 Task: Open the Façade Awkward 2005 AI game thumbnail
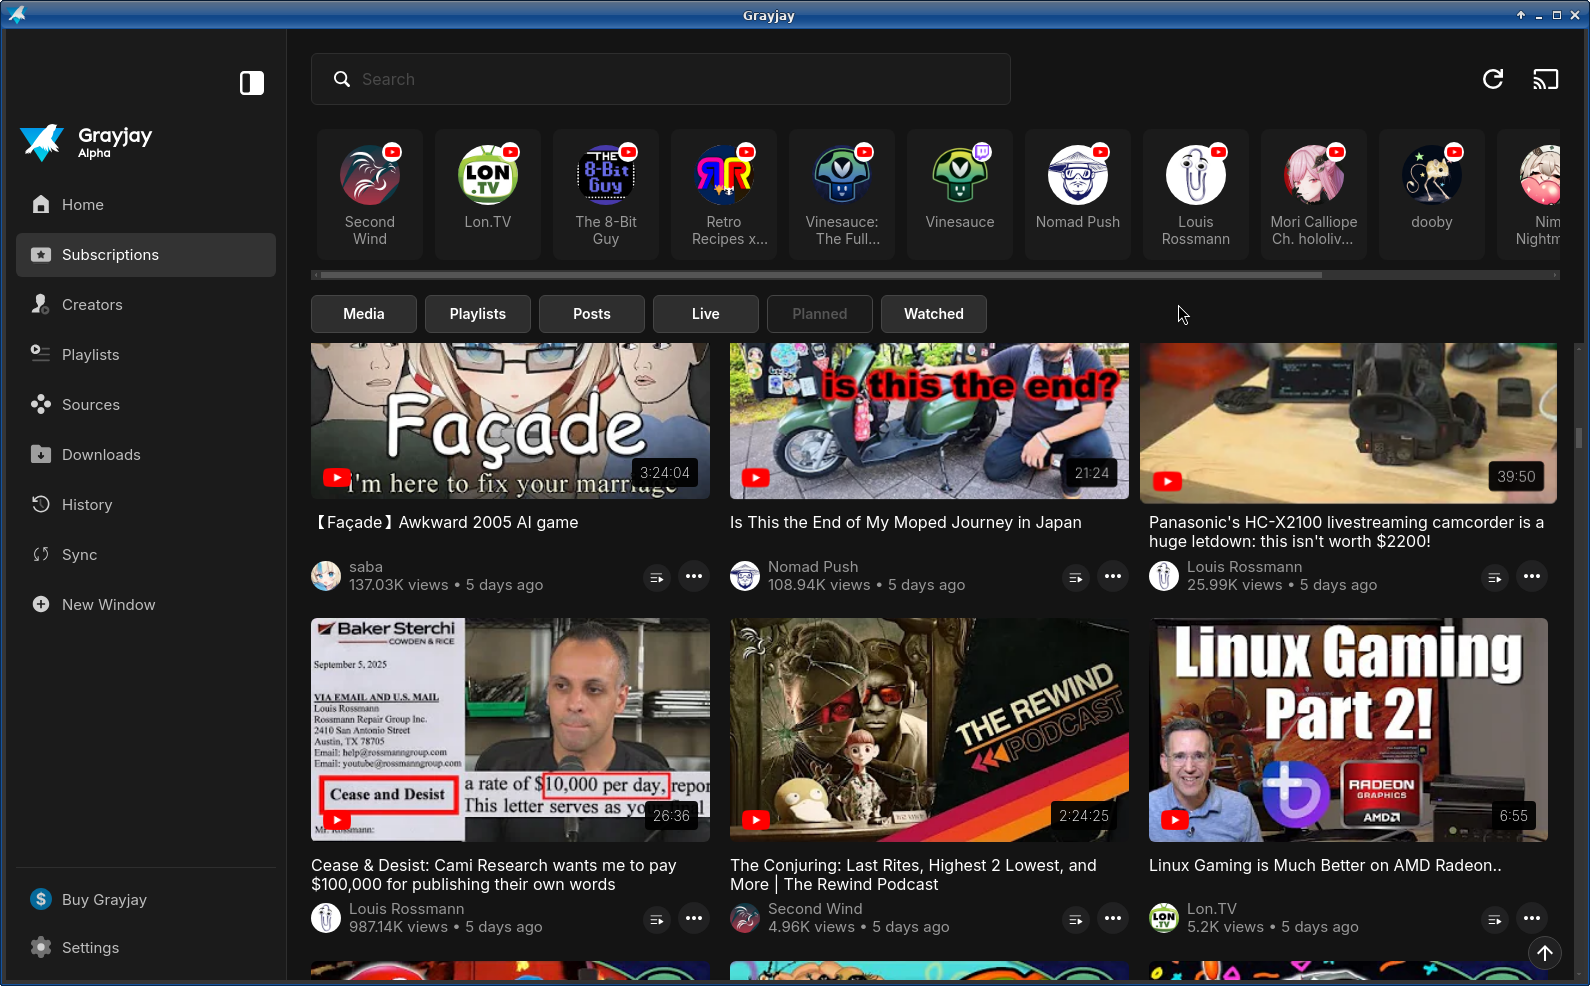click(510, 421)
